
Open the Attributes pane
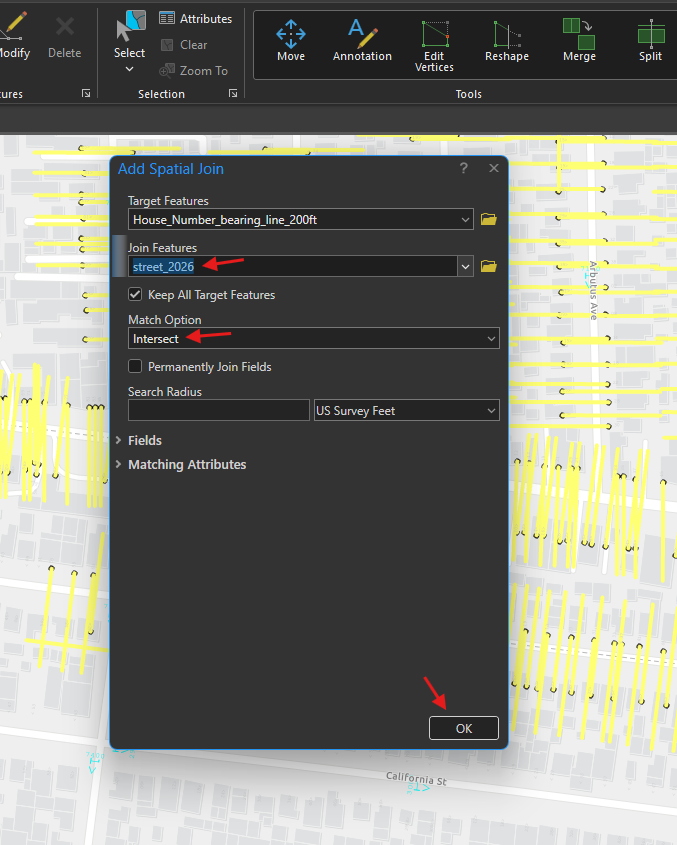click(x=196, y=18)
